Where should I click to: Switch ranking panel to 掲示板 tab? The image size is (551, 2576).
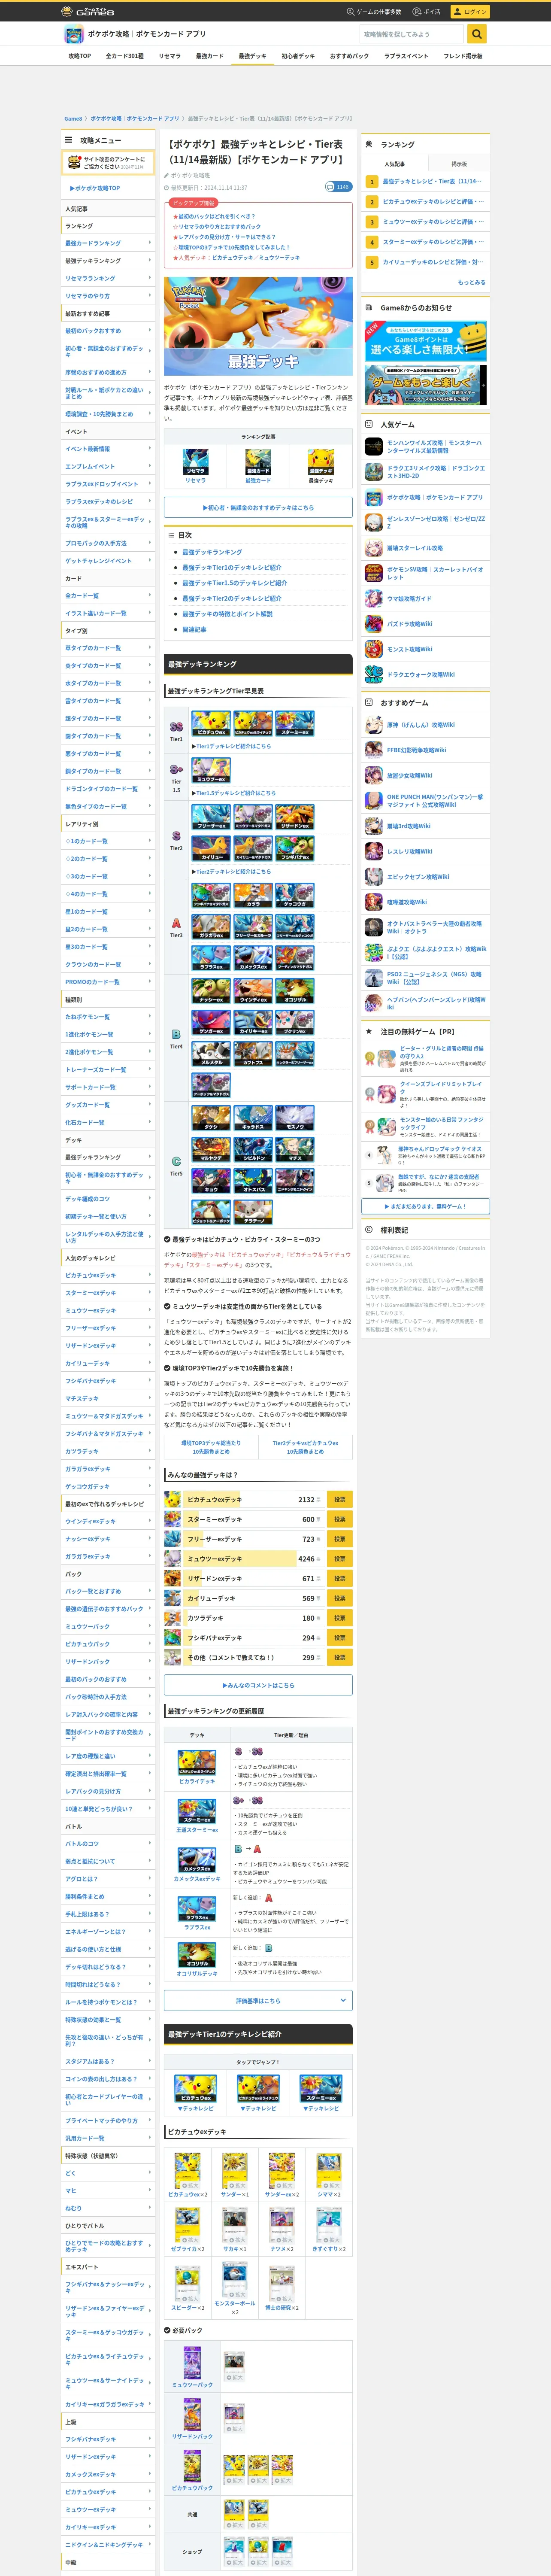459,163
